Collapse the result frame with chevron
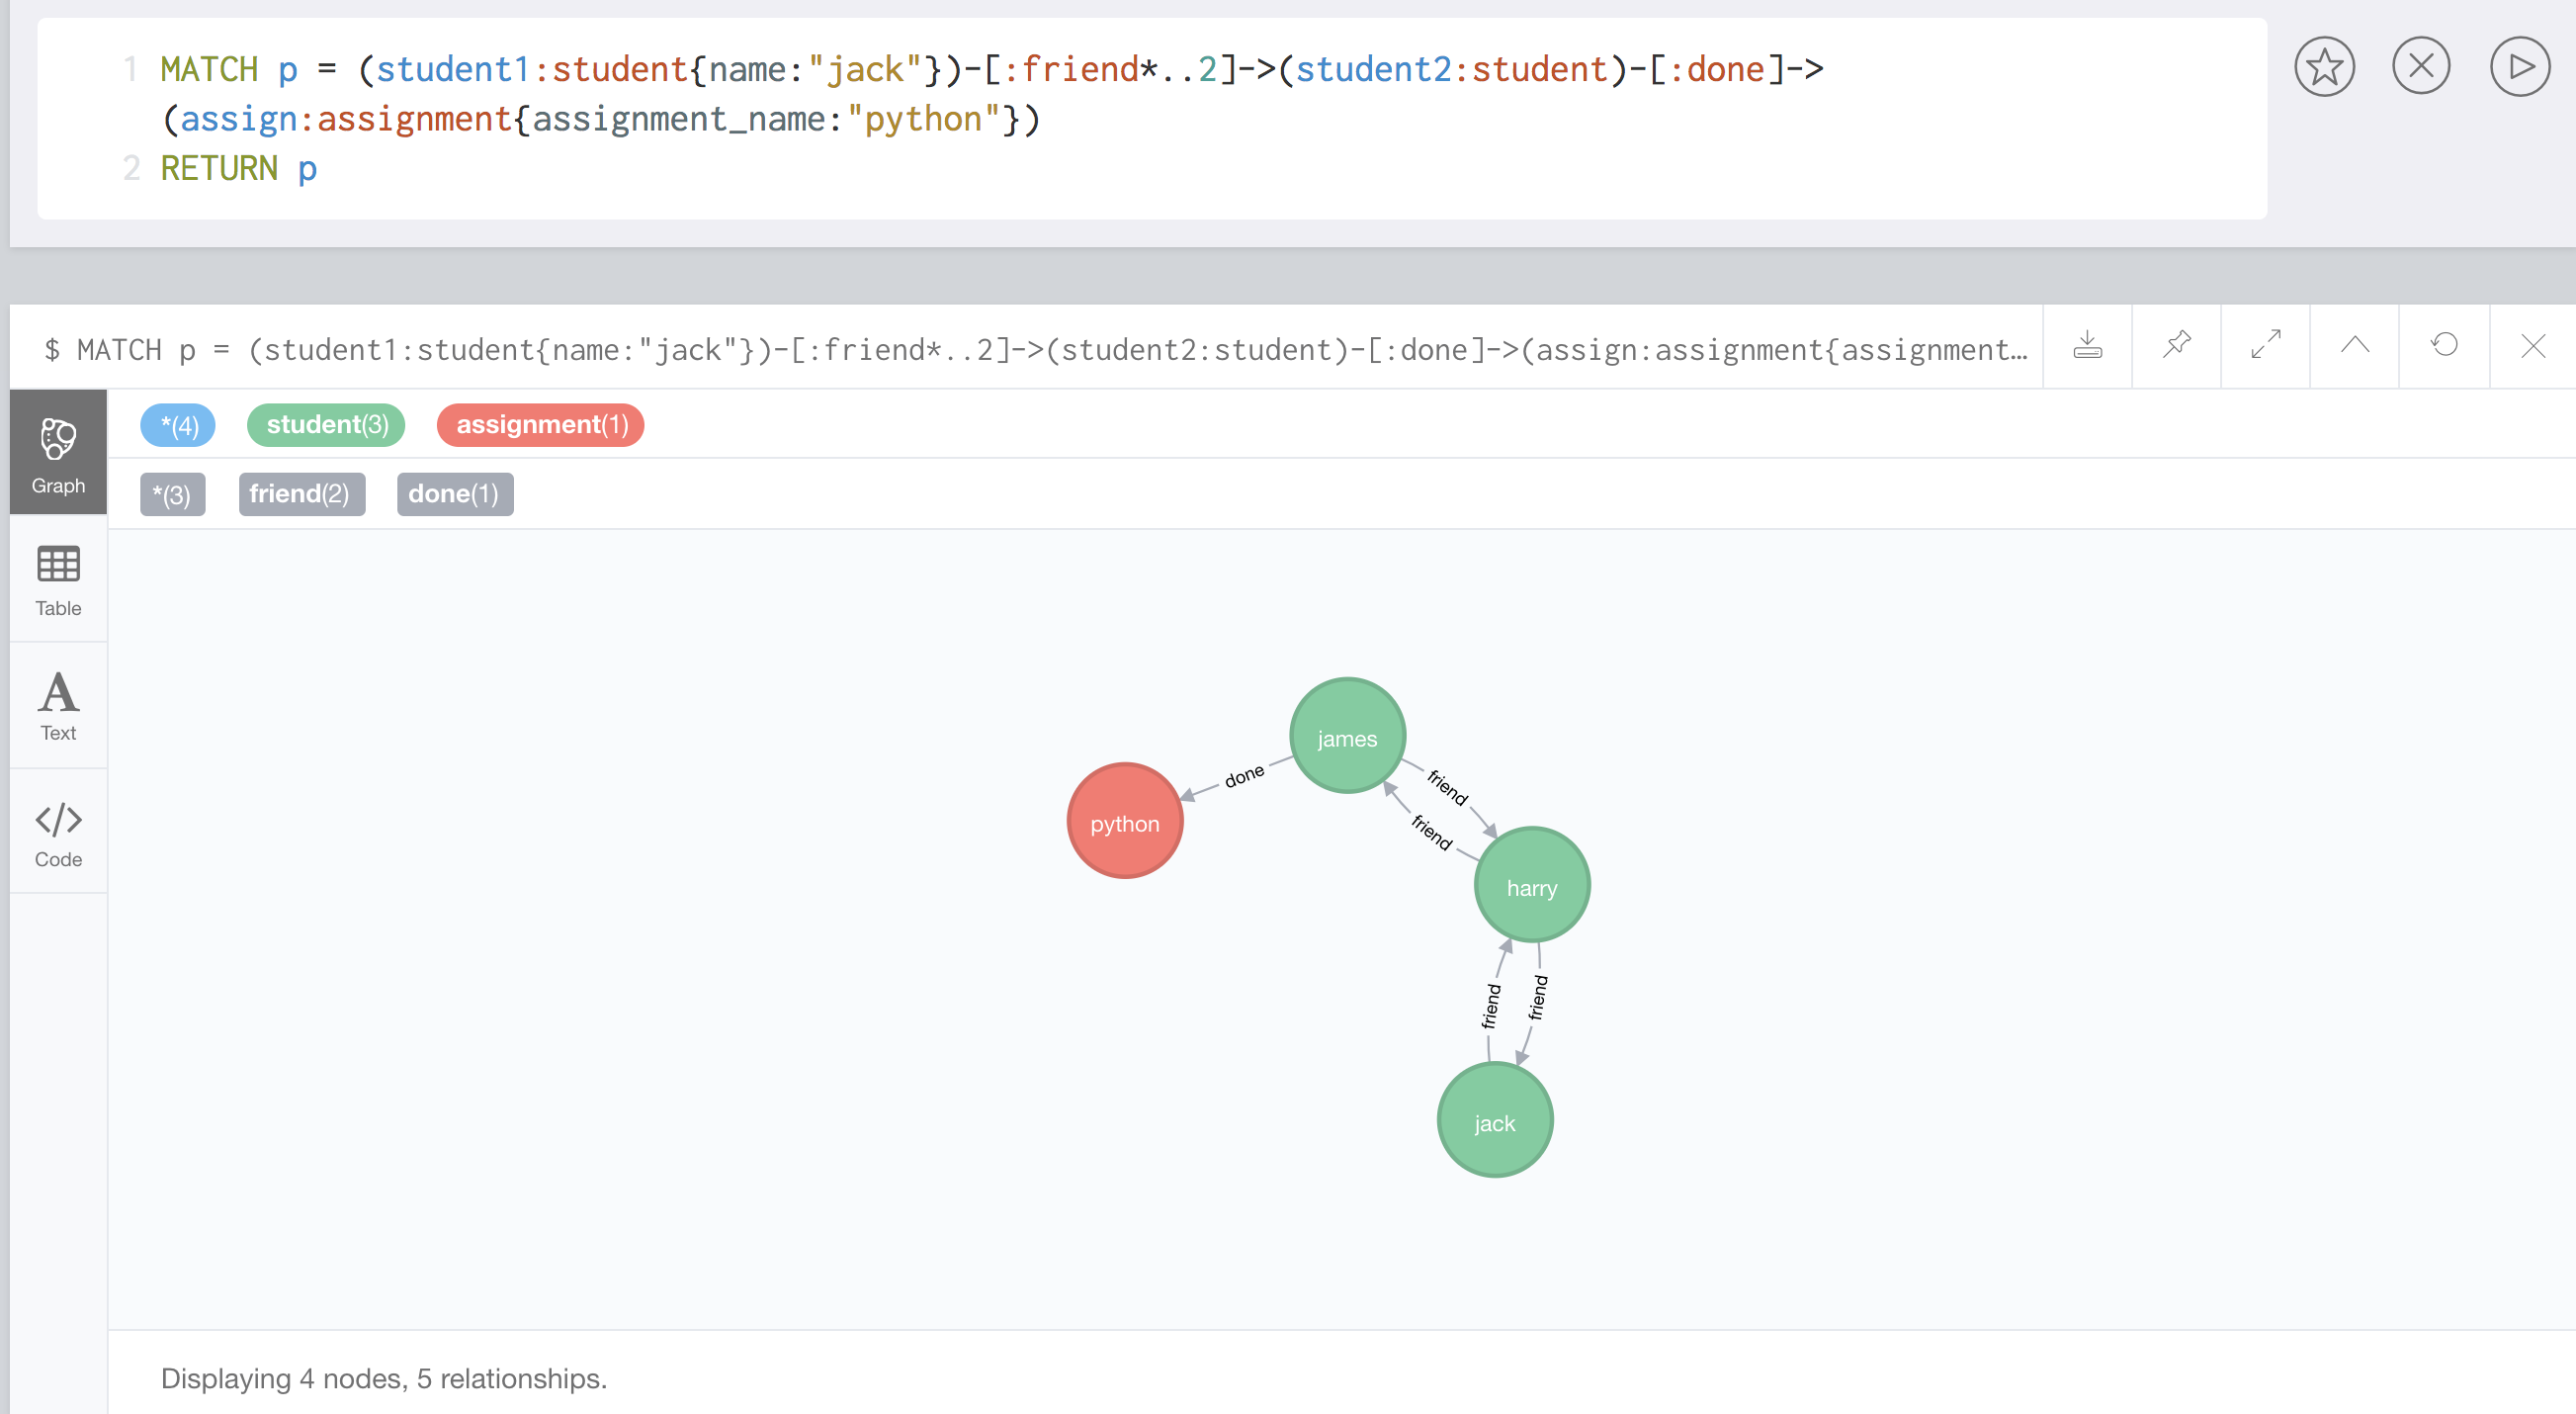2576x1414 pixels. click(2354, 346)
